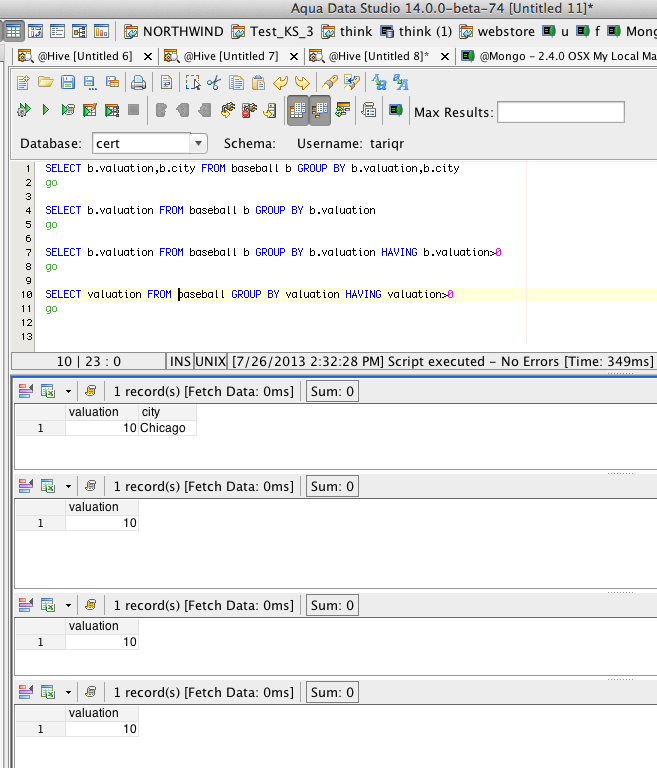Close the @Hive [Untitled 7] tab
This screenshot has width=657, height=768.
tap(294, 57)
